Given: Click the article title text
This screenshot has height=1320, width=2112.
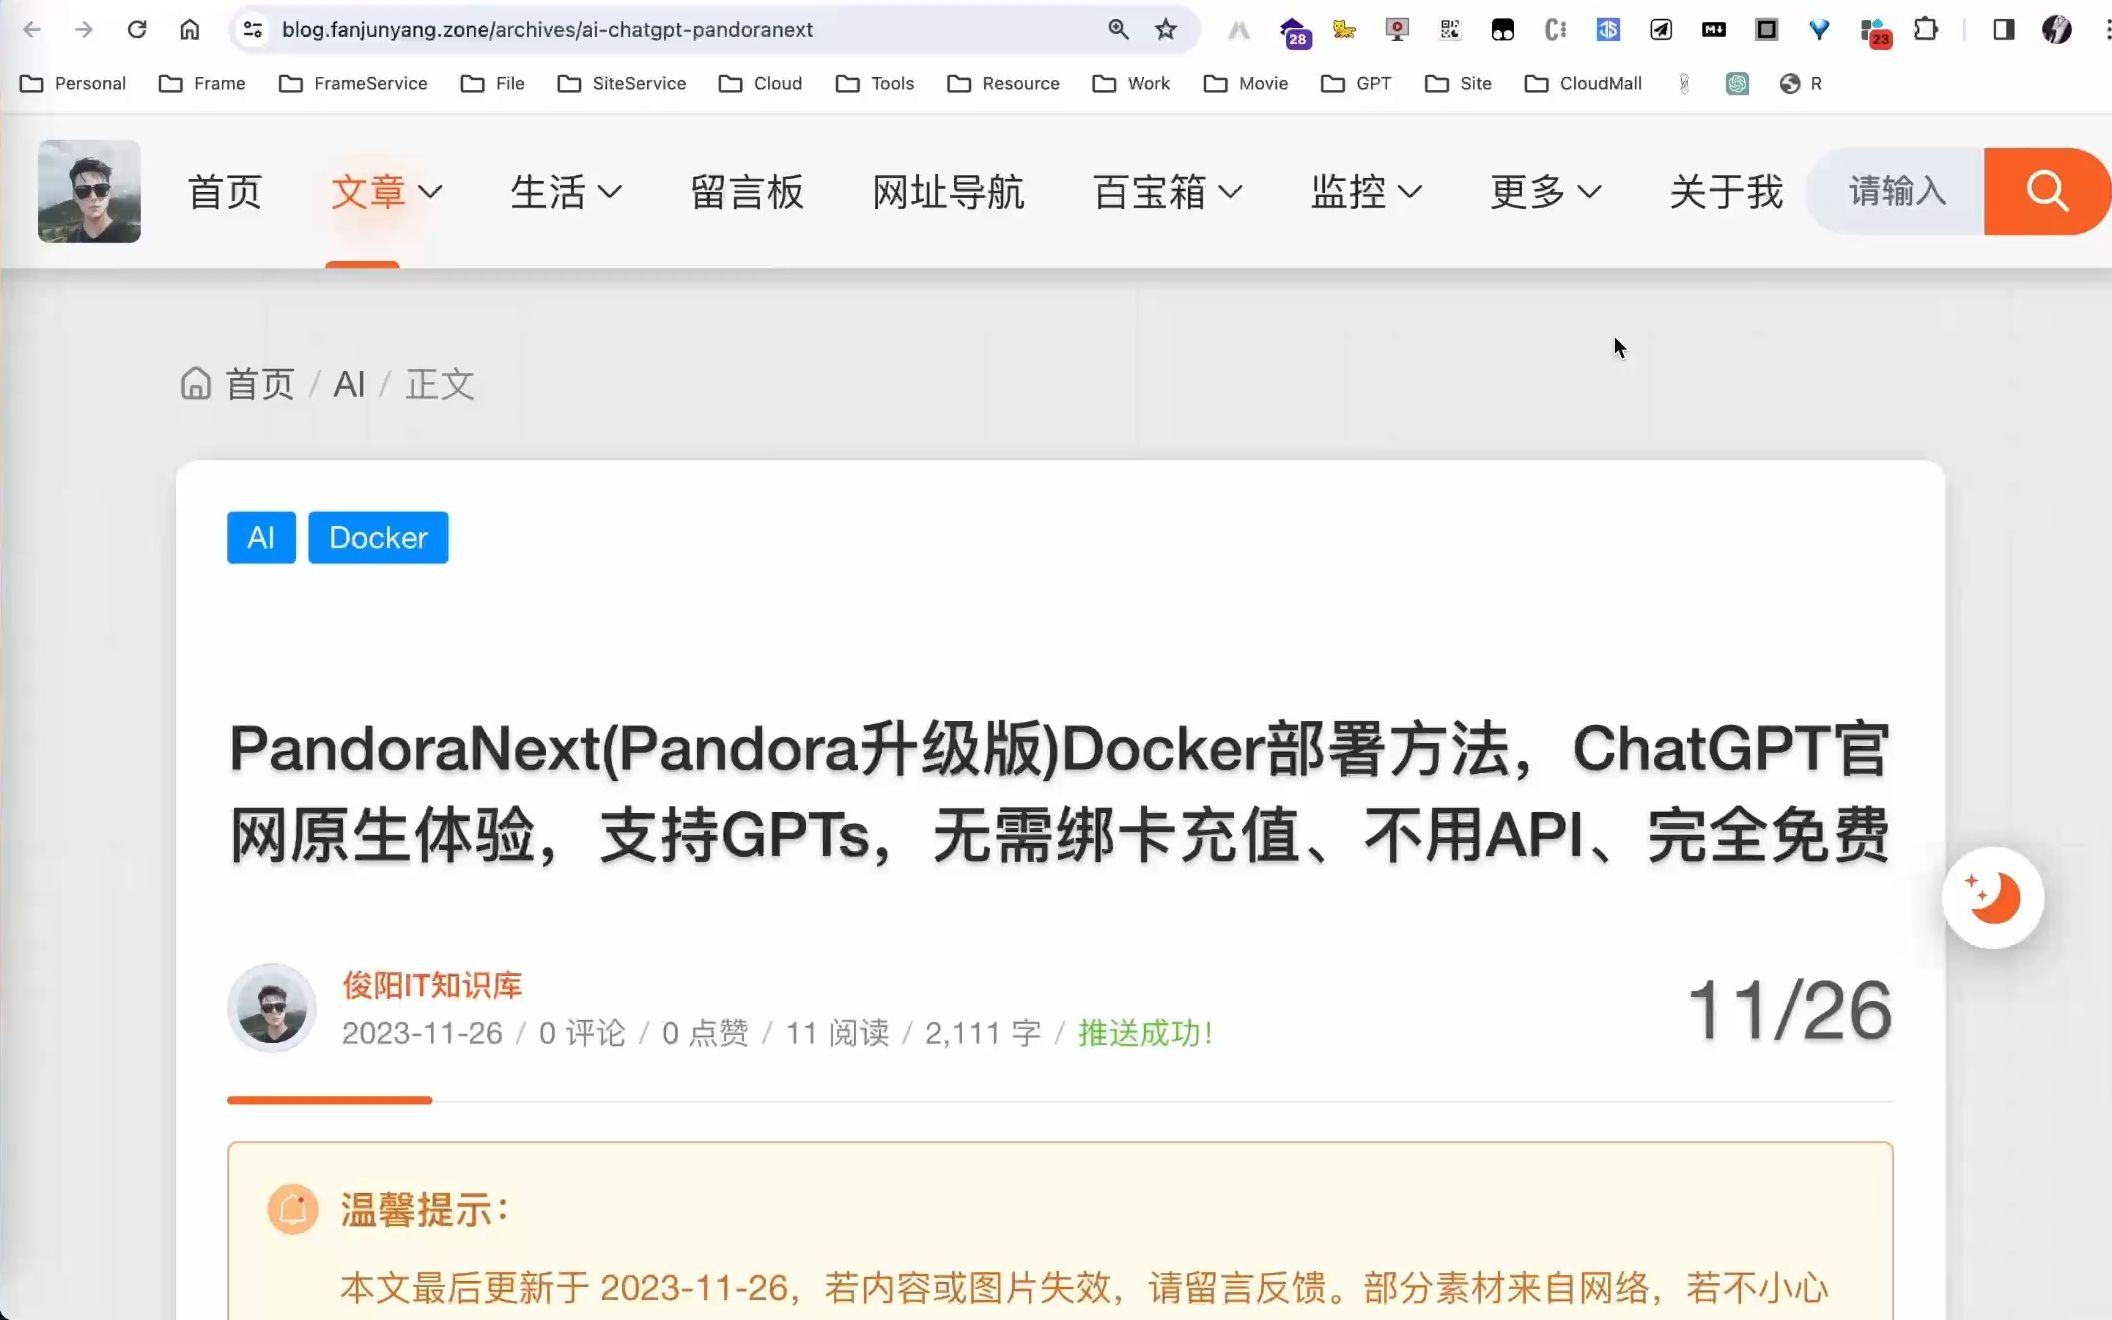Looking at the screenshot, I should coord(1060,791).
